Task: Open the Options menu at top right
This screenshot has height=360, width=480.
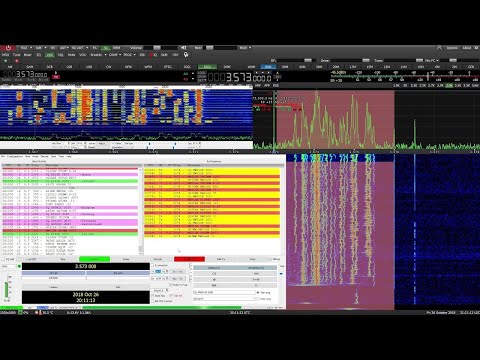Action: (452, 48)
